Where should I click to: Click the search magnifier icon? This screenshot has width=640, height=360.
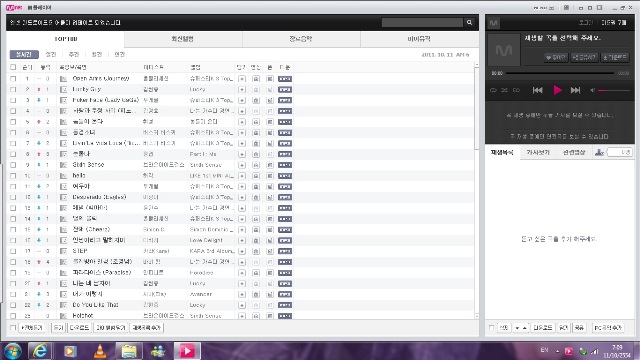point(469,22)
